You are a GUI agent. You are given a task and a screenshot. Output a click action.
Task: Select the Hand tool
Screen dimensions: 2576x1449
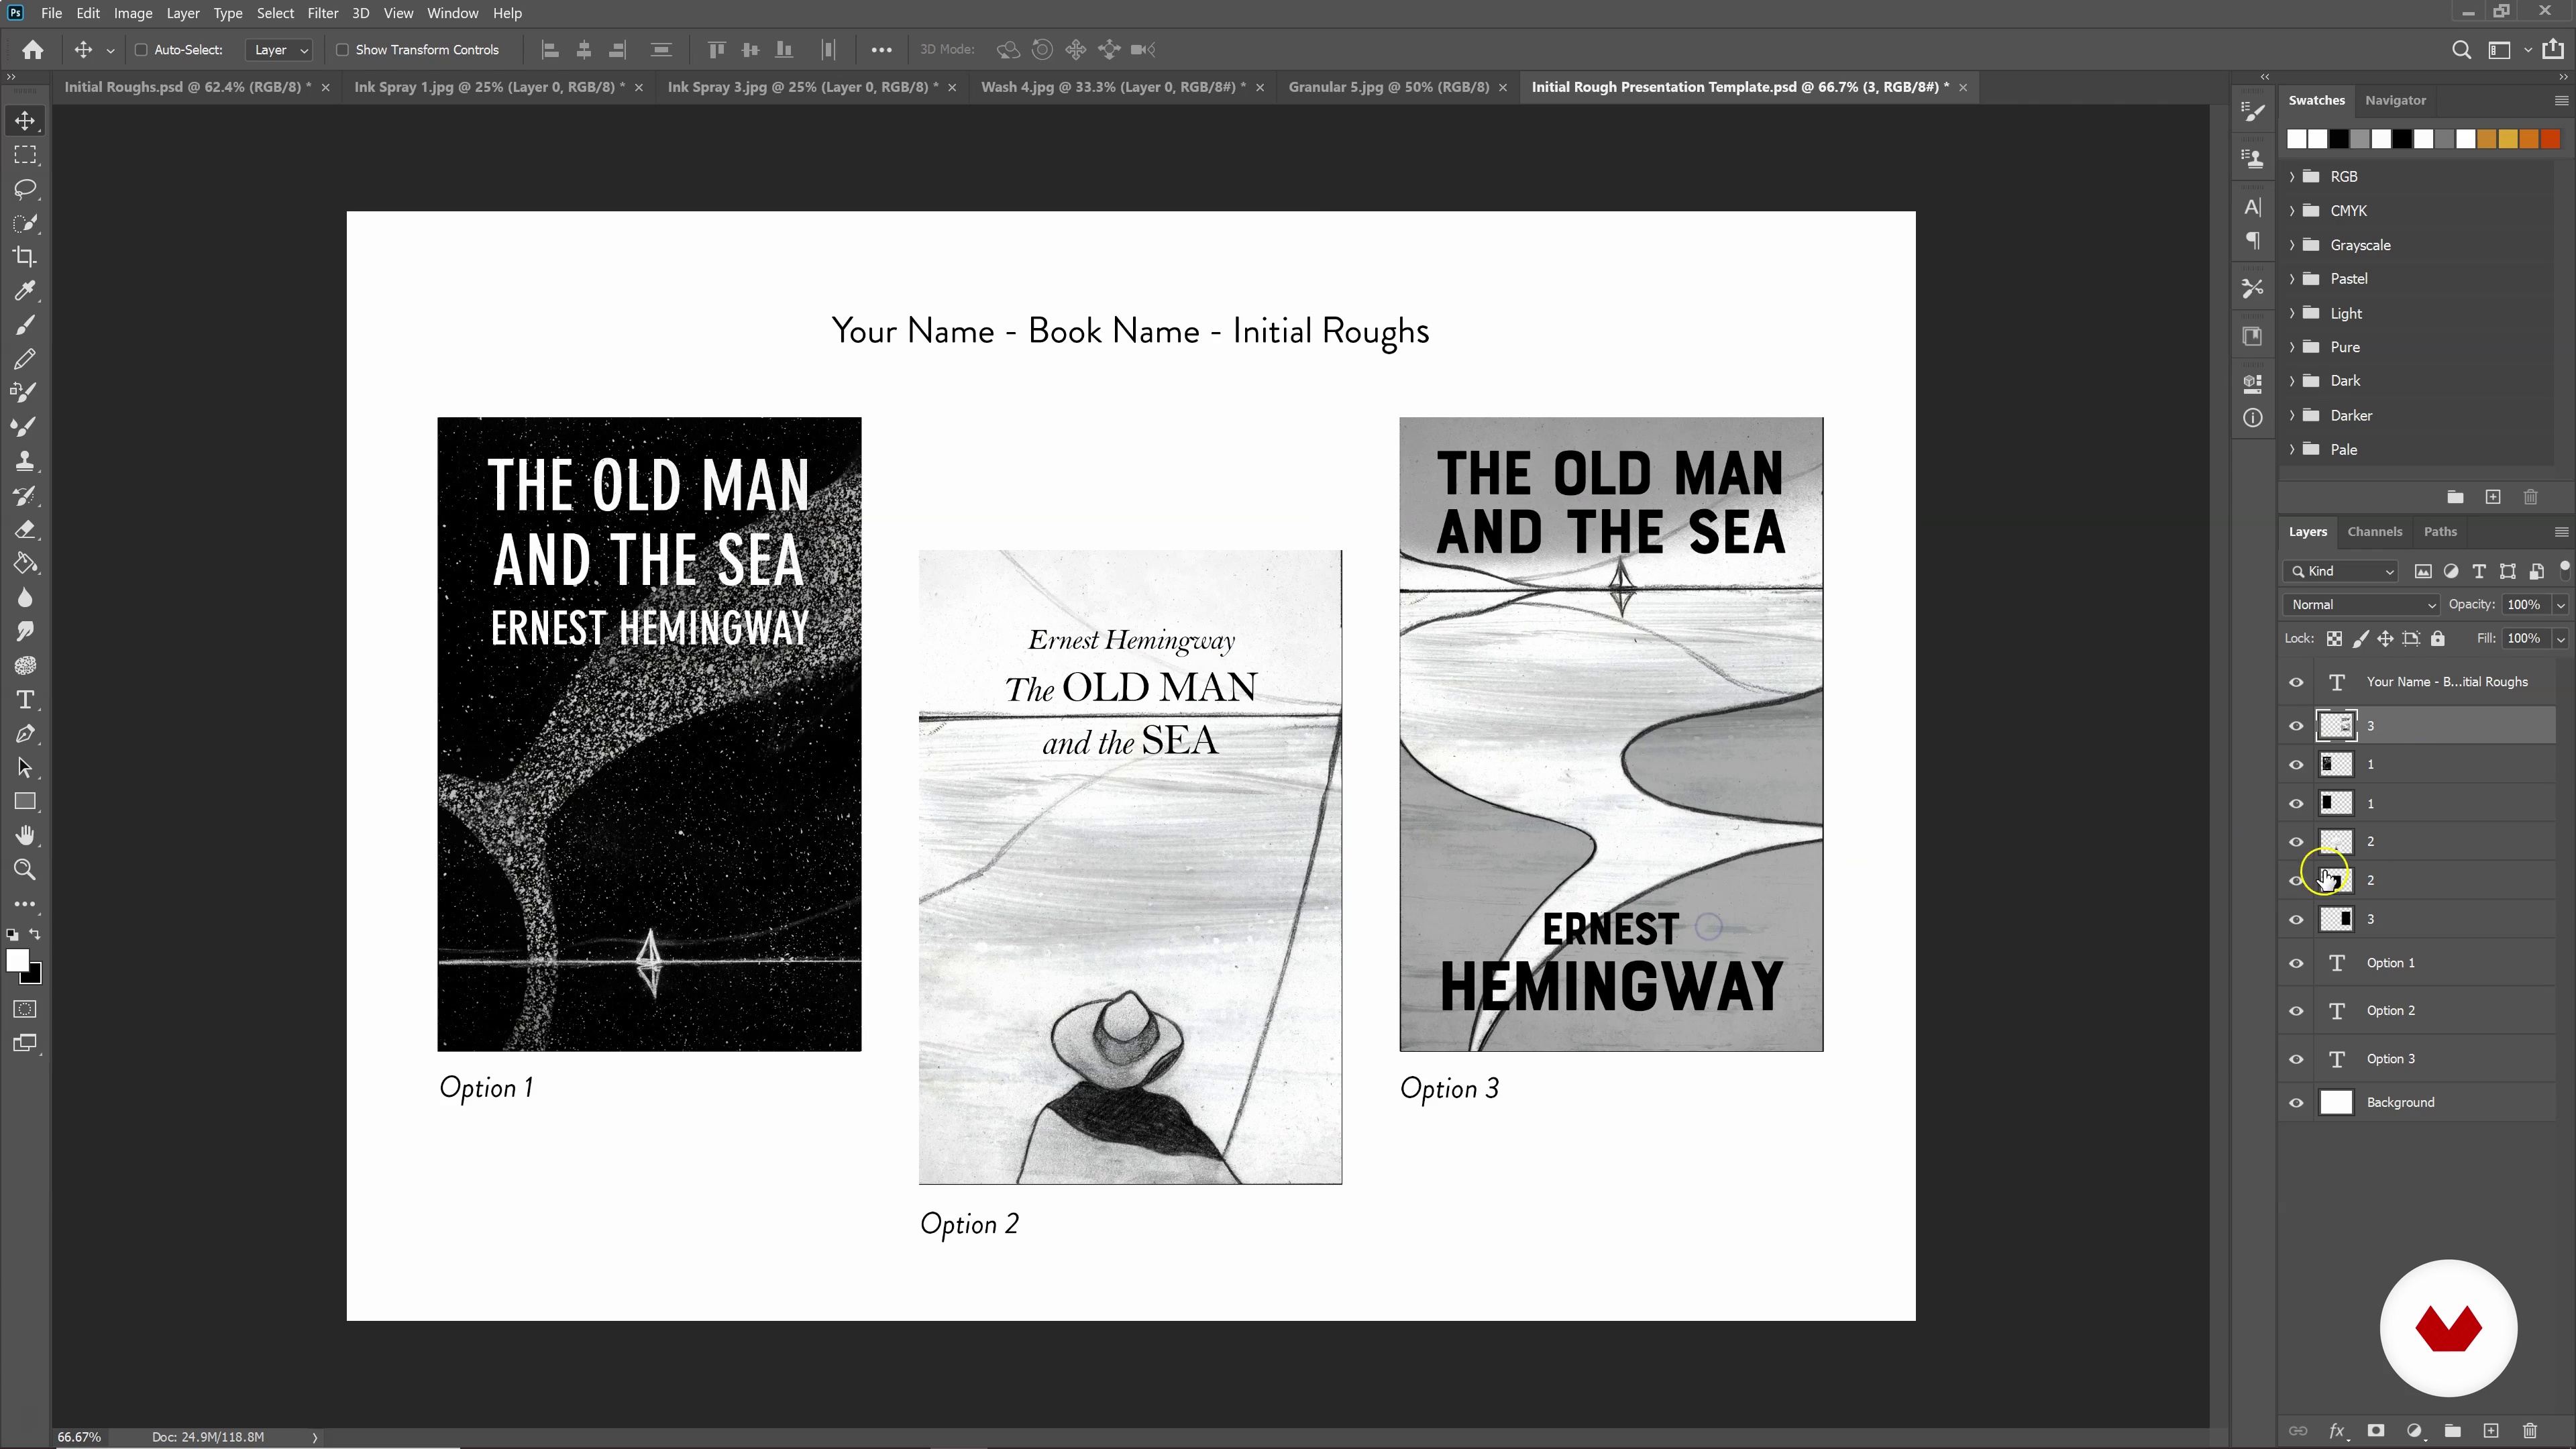pyautogui.click(x=25, y=835)
